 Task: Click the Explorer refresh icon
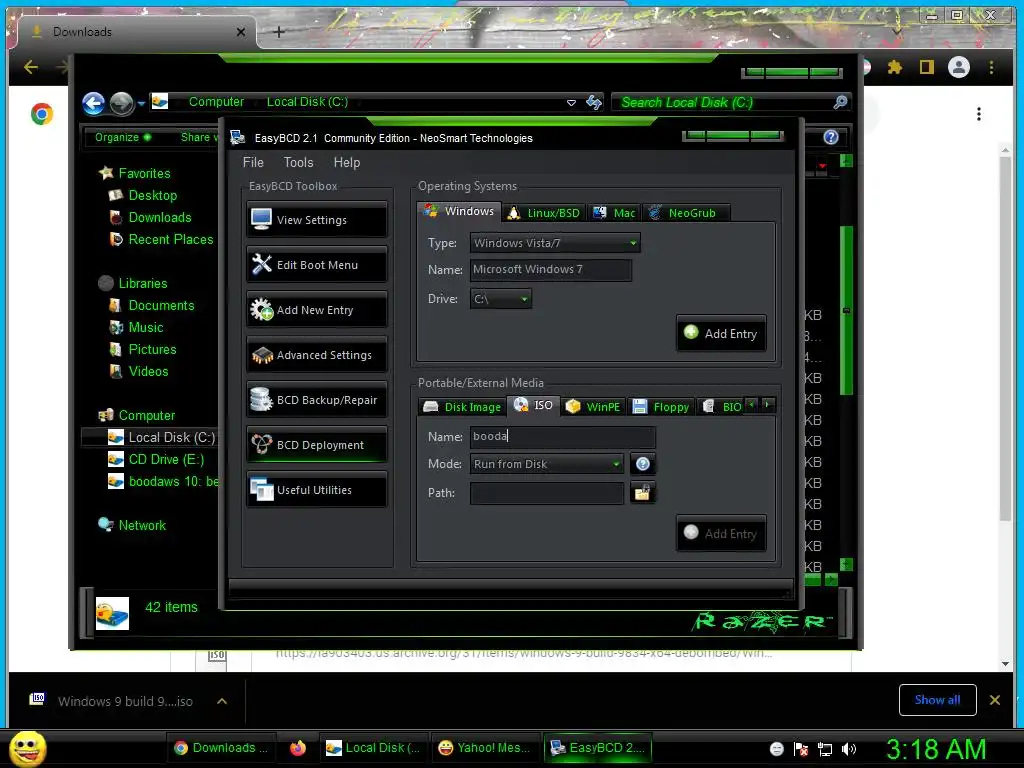point(594,102)
